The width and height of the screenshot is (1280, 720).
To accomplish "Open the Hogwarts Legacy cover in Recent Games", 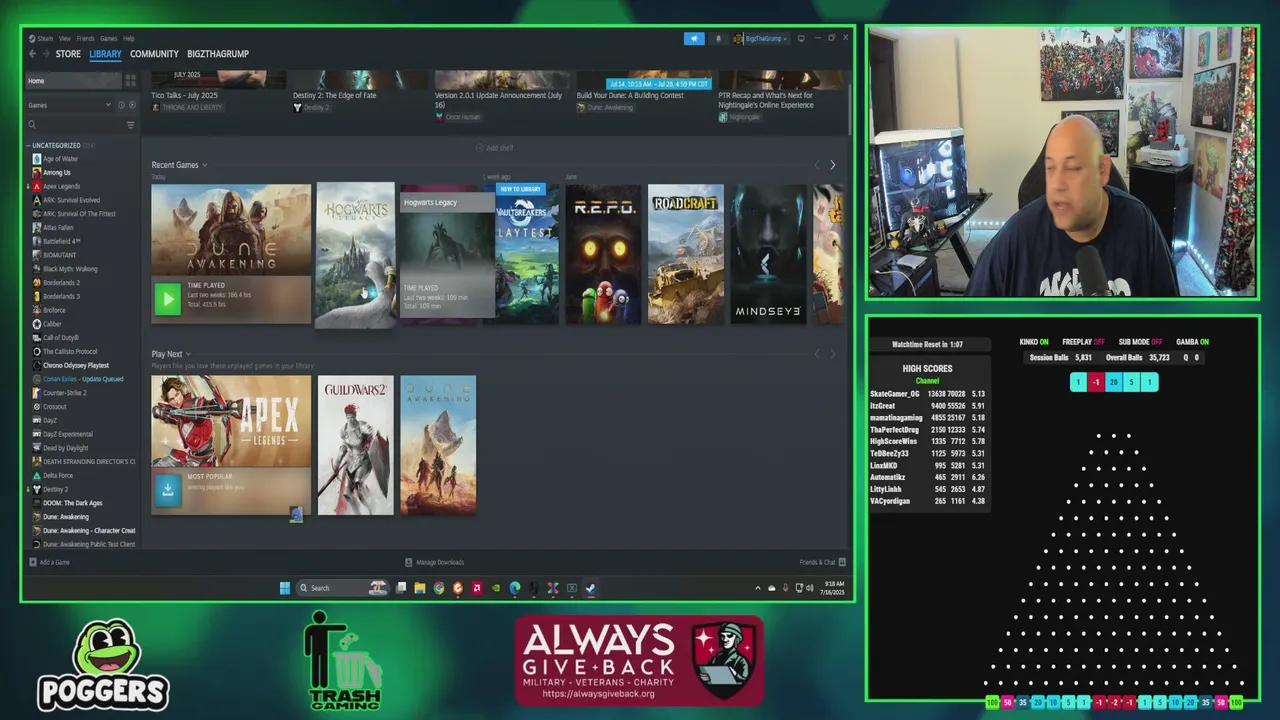I will point(356,255).
